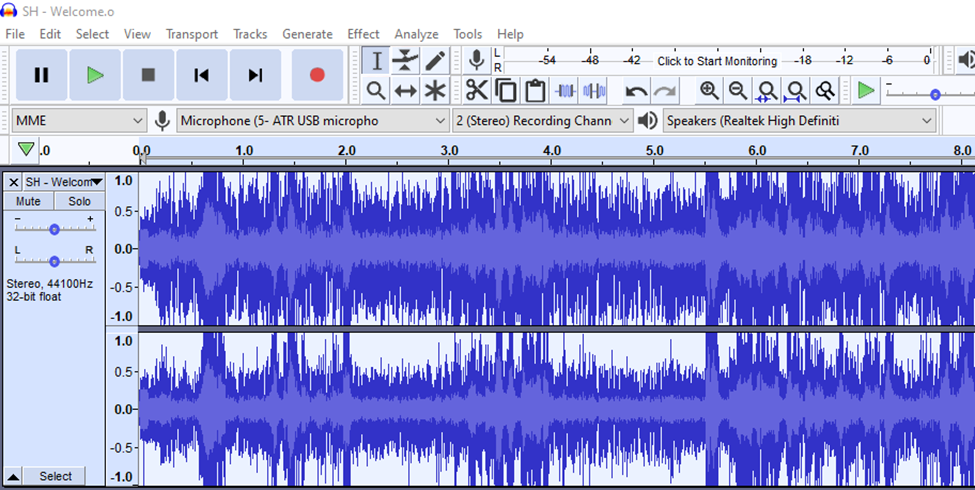
Task: Open the Tracks menu
Action: point(250,34)
